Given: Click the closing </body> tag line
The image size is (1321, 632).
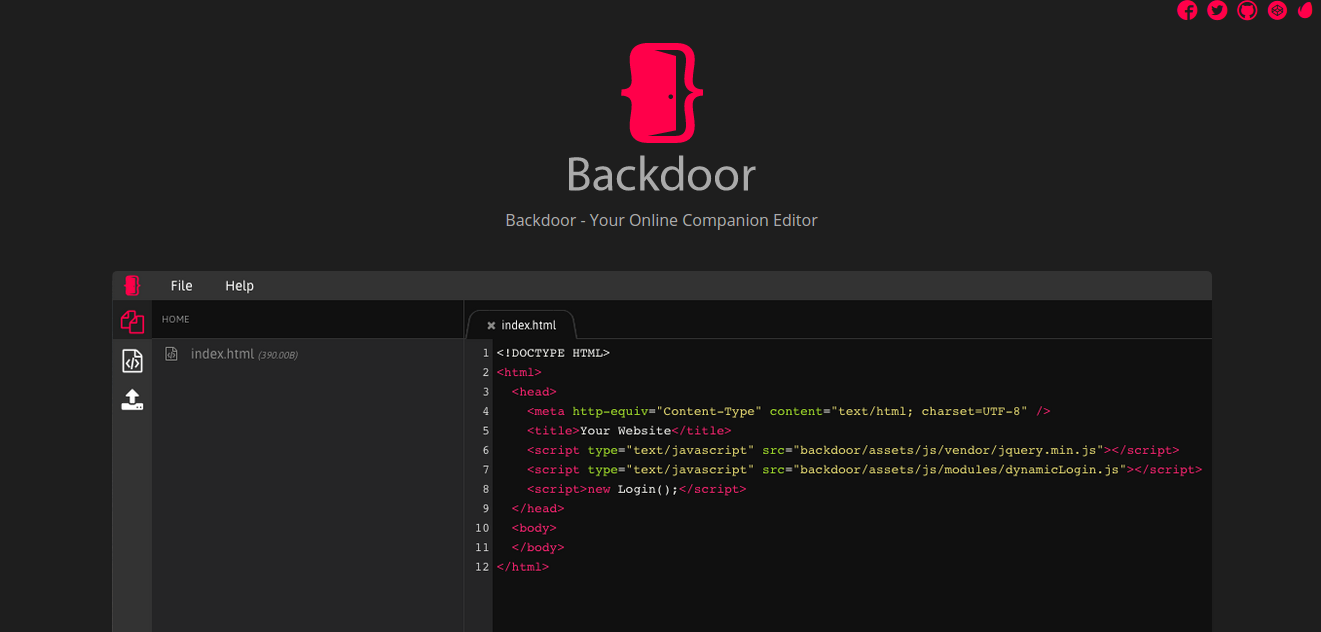Looking at the screenshot, I should [538, 547].
